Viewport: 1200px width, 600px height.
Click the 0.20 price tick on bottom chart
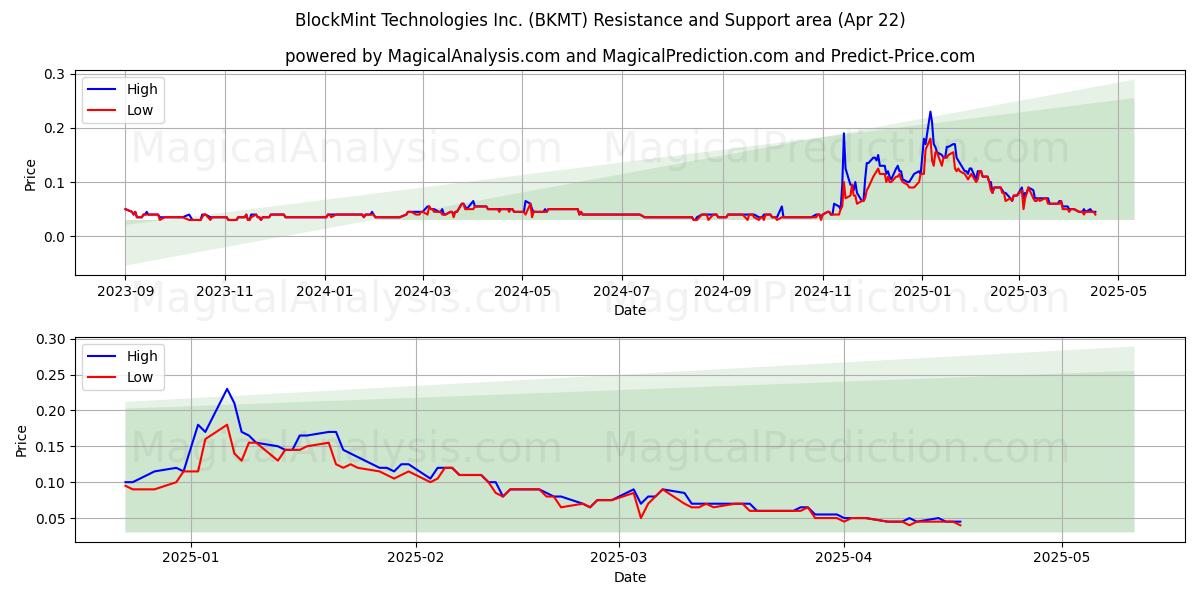(x=51, y=411)
